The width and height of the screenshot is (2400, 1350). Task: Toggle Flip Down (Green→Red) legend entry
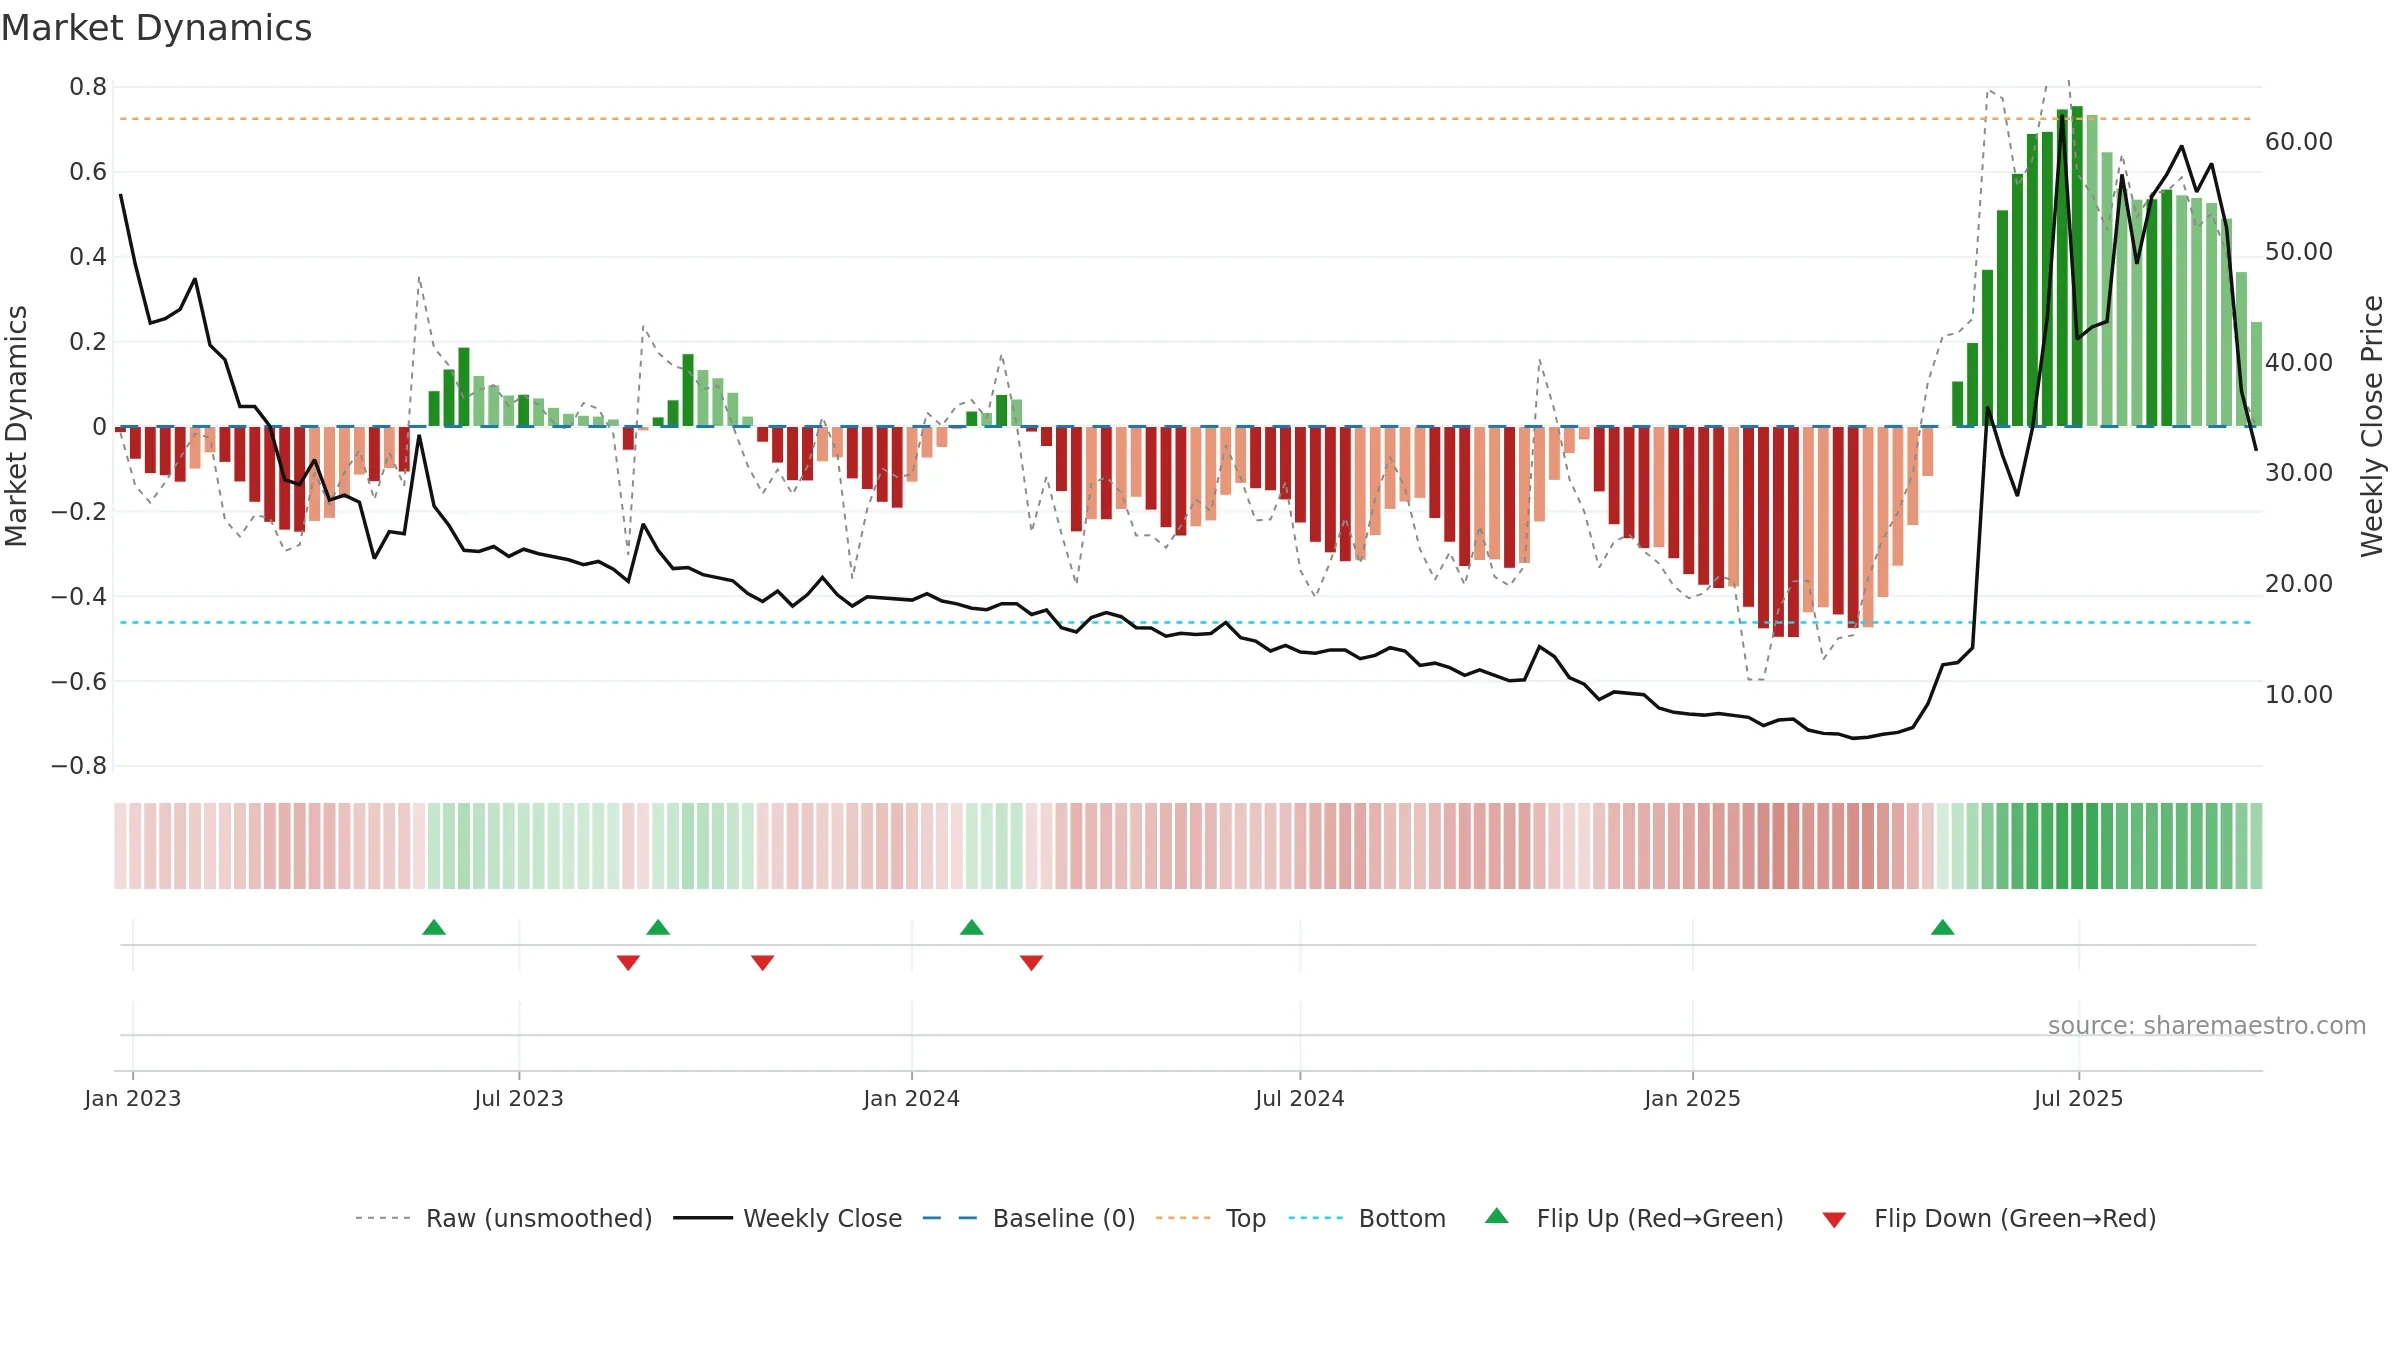pos(1989,1218)
